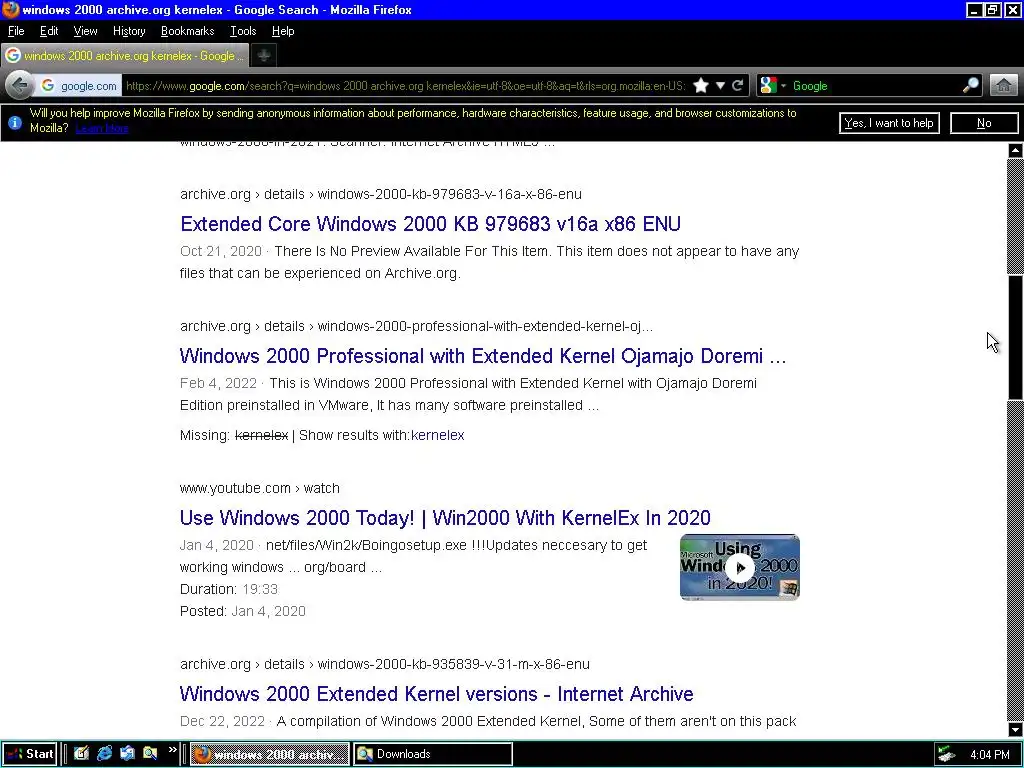Click into the Google search box field
Viewport: 1024px width, 768px height.
[x=875, y=86]
